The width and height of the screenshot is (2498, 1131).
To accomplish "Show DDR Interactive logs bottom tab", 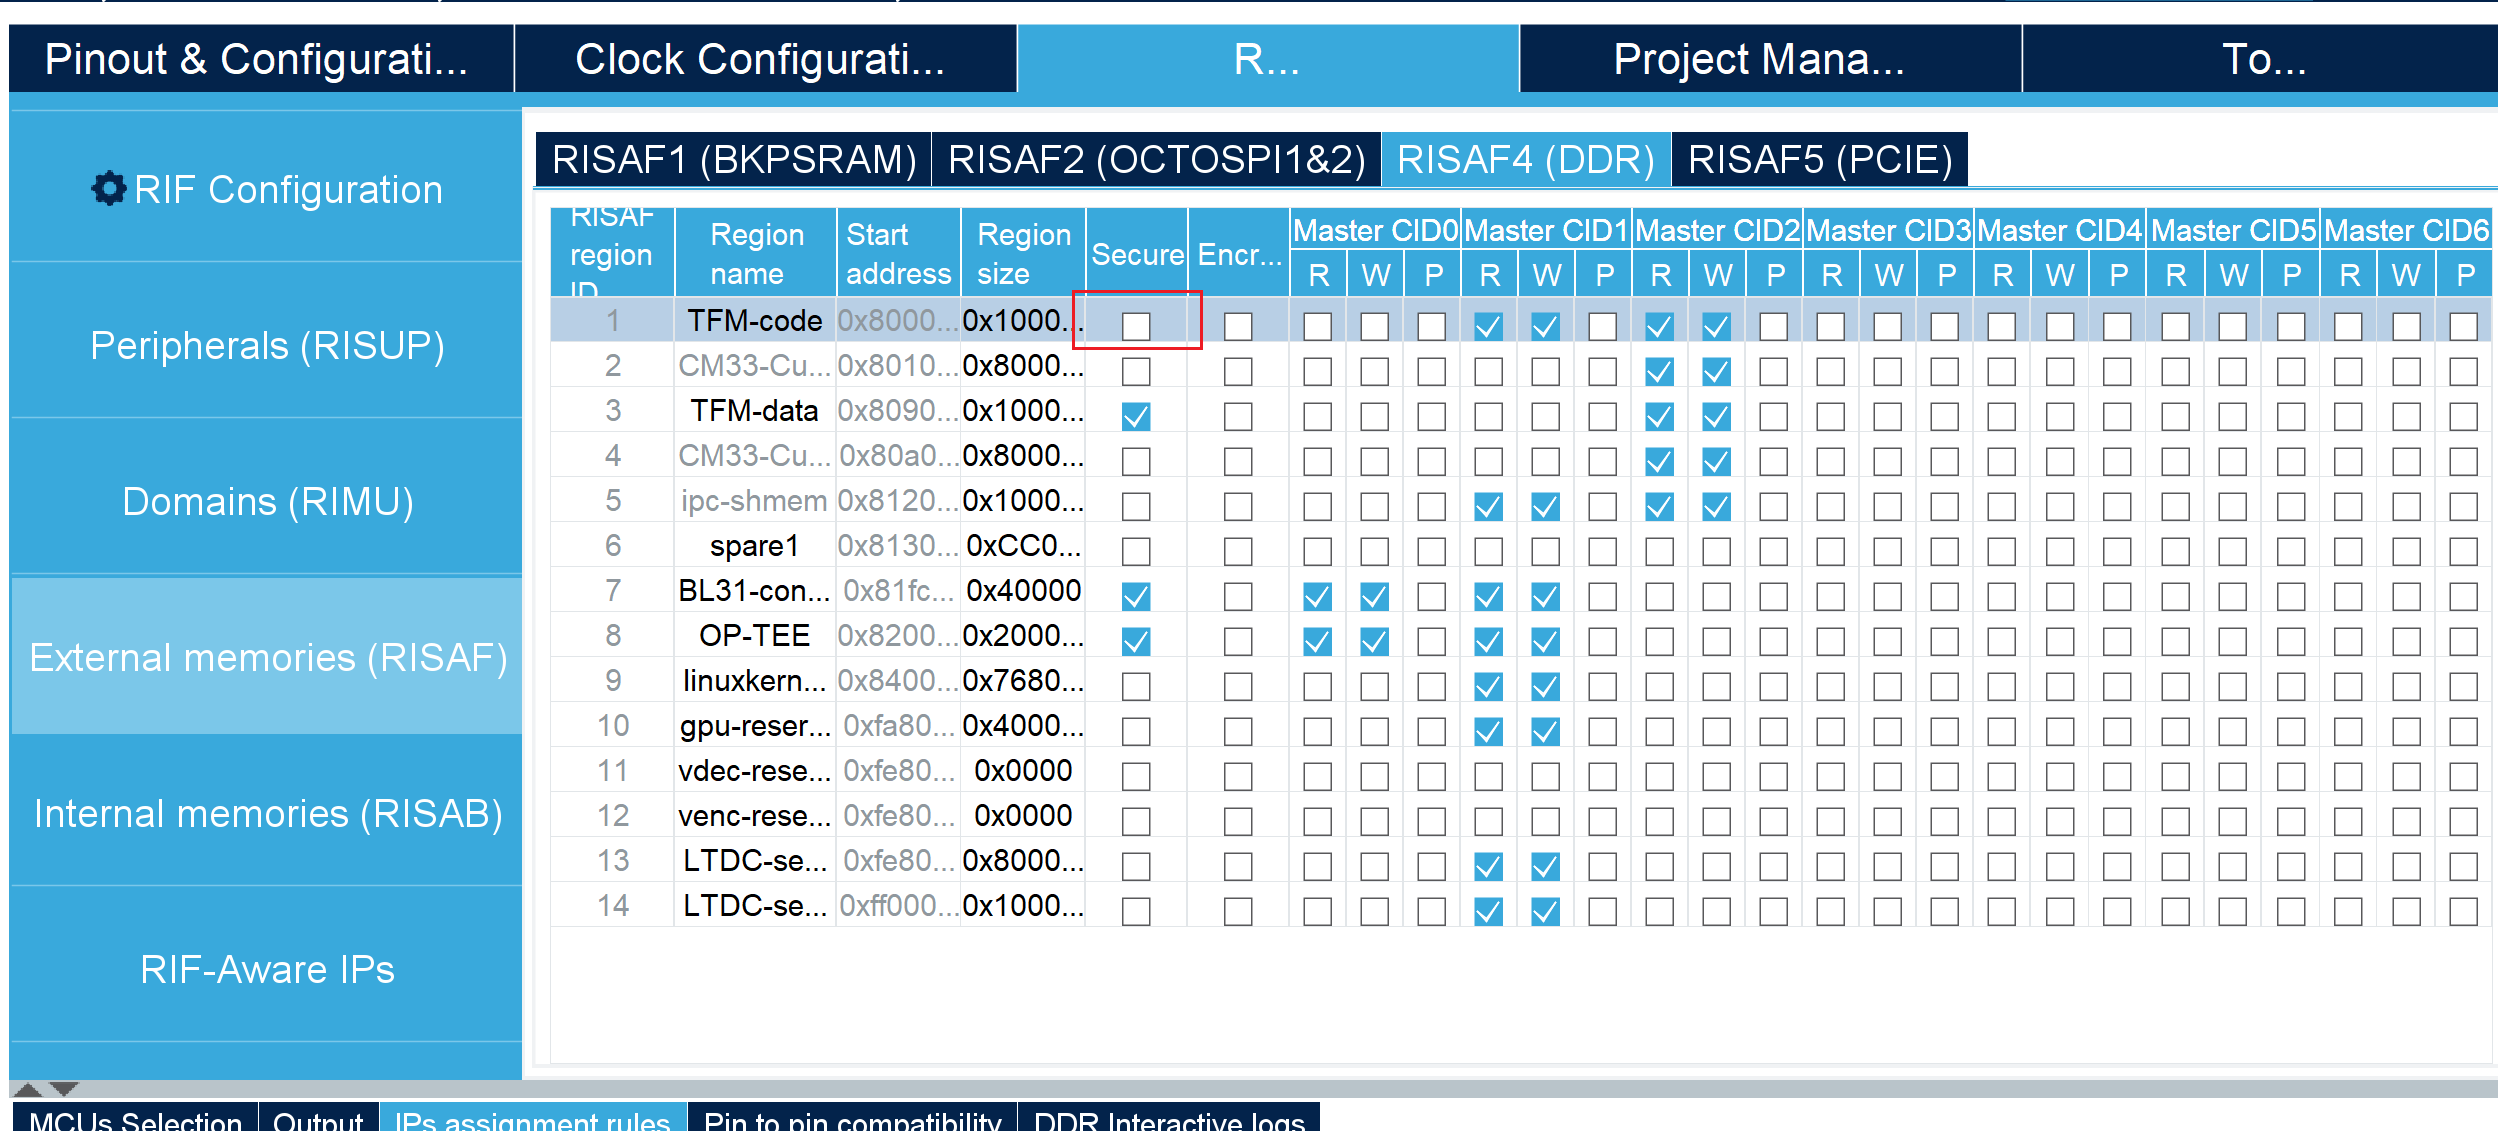I will [1168, 1120].
